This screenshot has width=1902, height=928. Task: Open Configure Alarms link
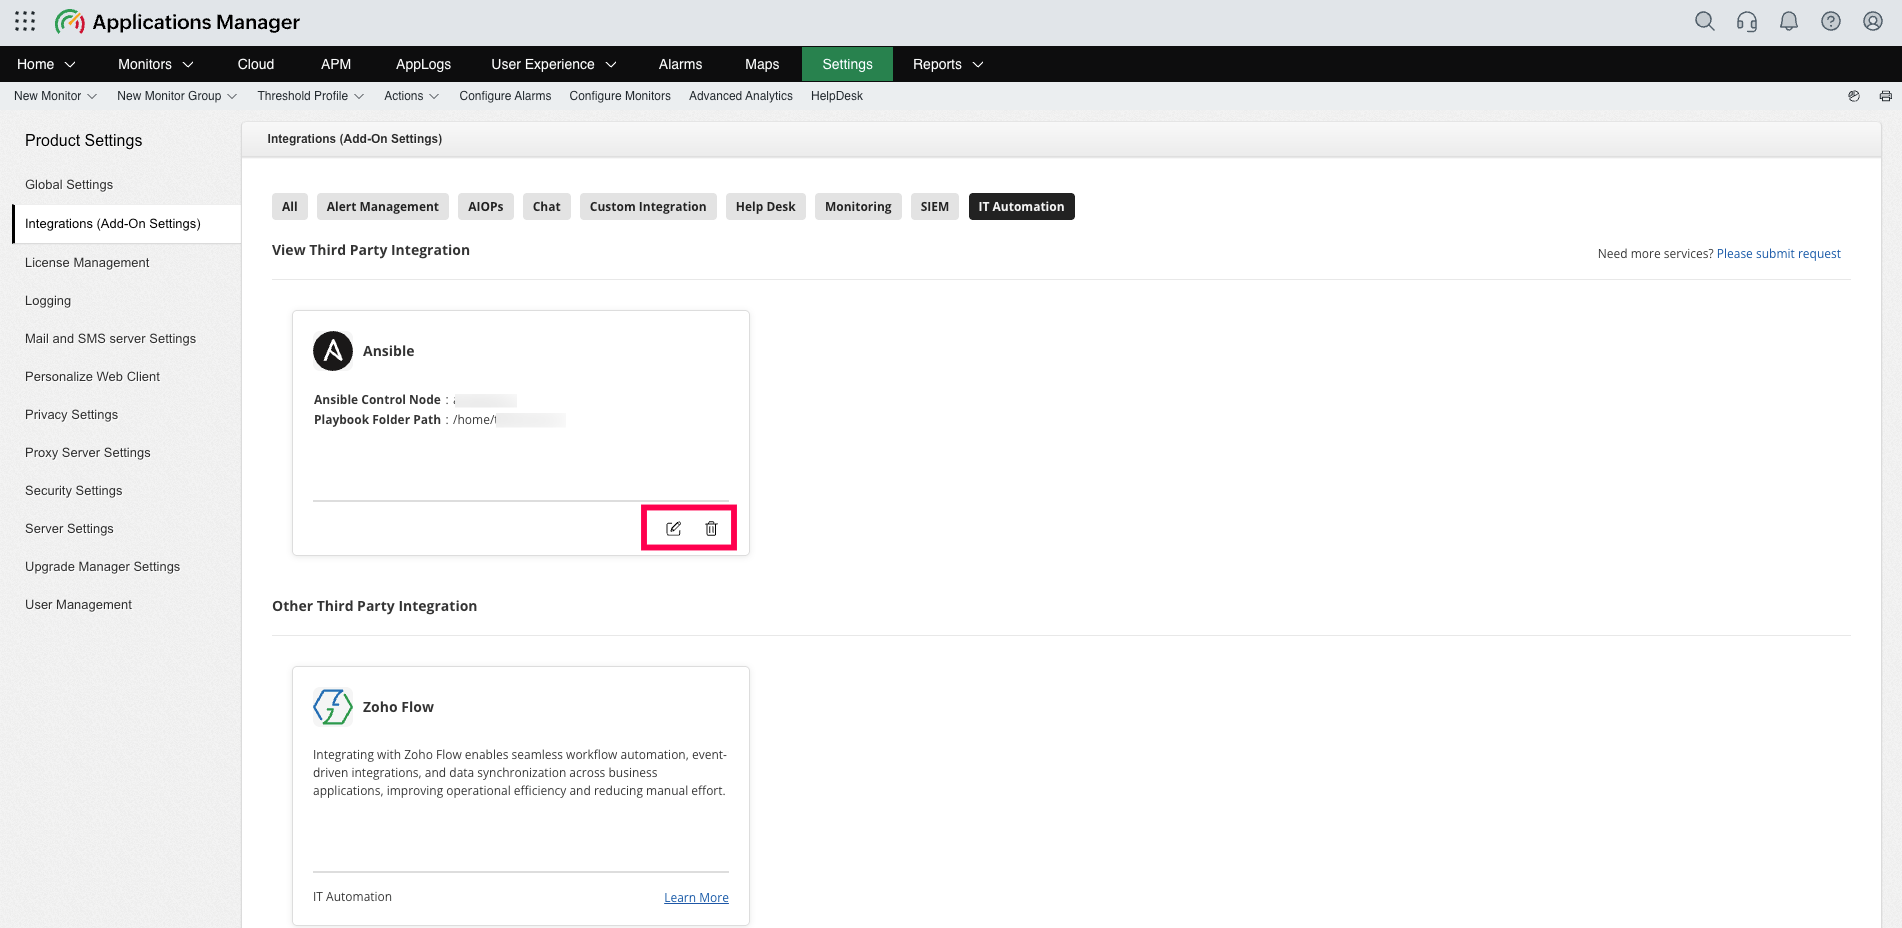point(505,96)
